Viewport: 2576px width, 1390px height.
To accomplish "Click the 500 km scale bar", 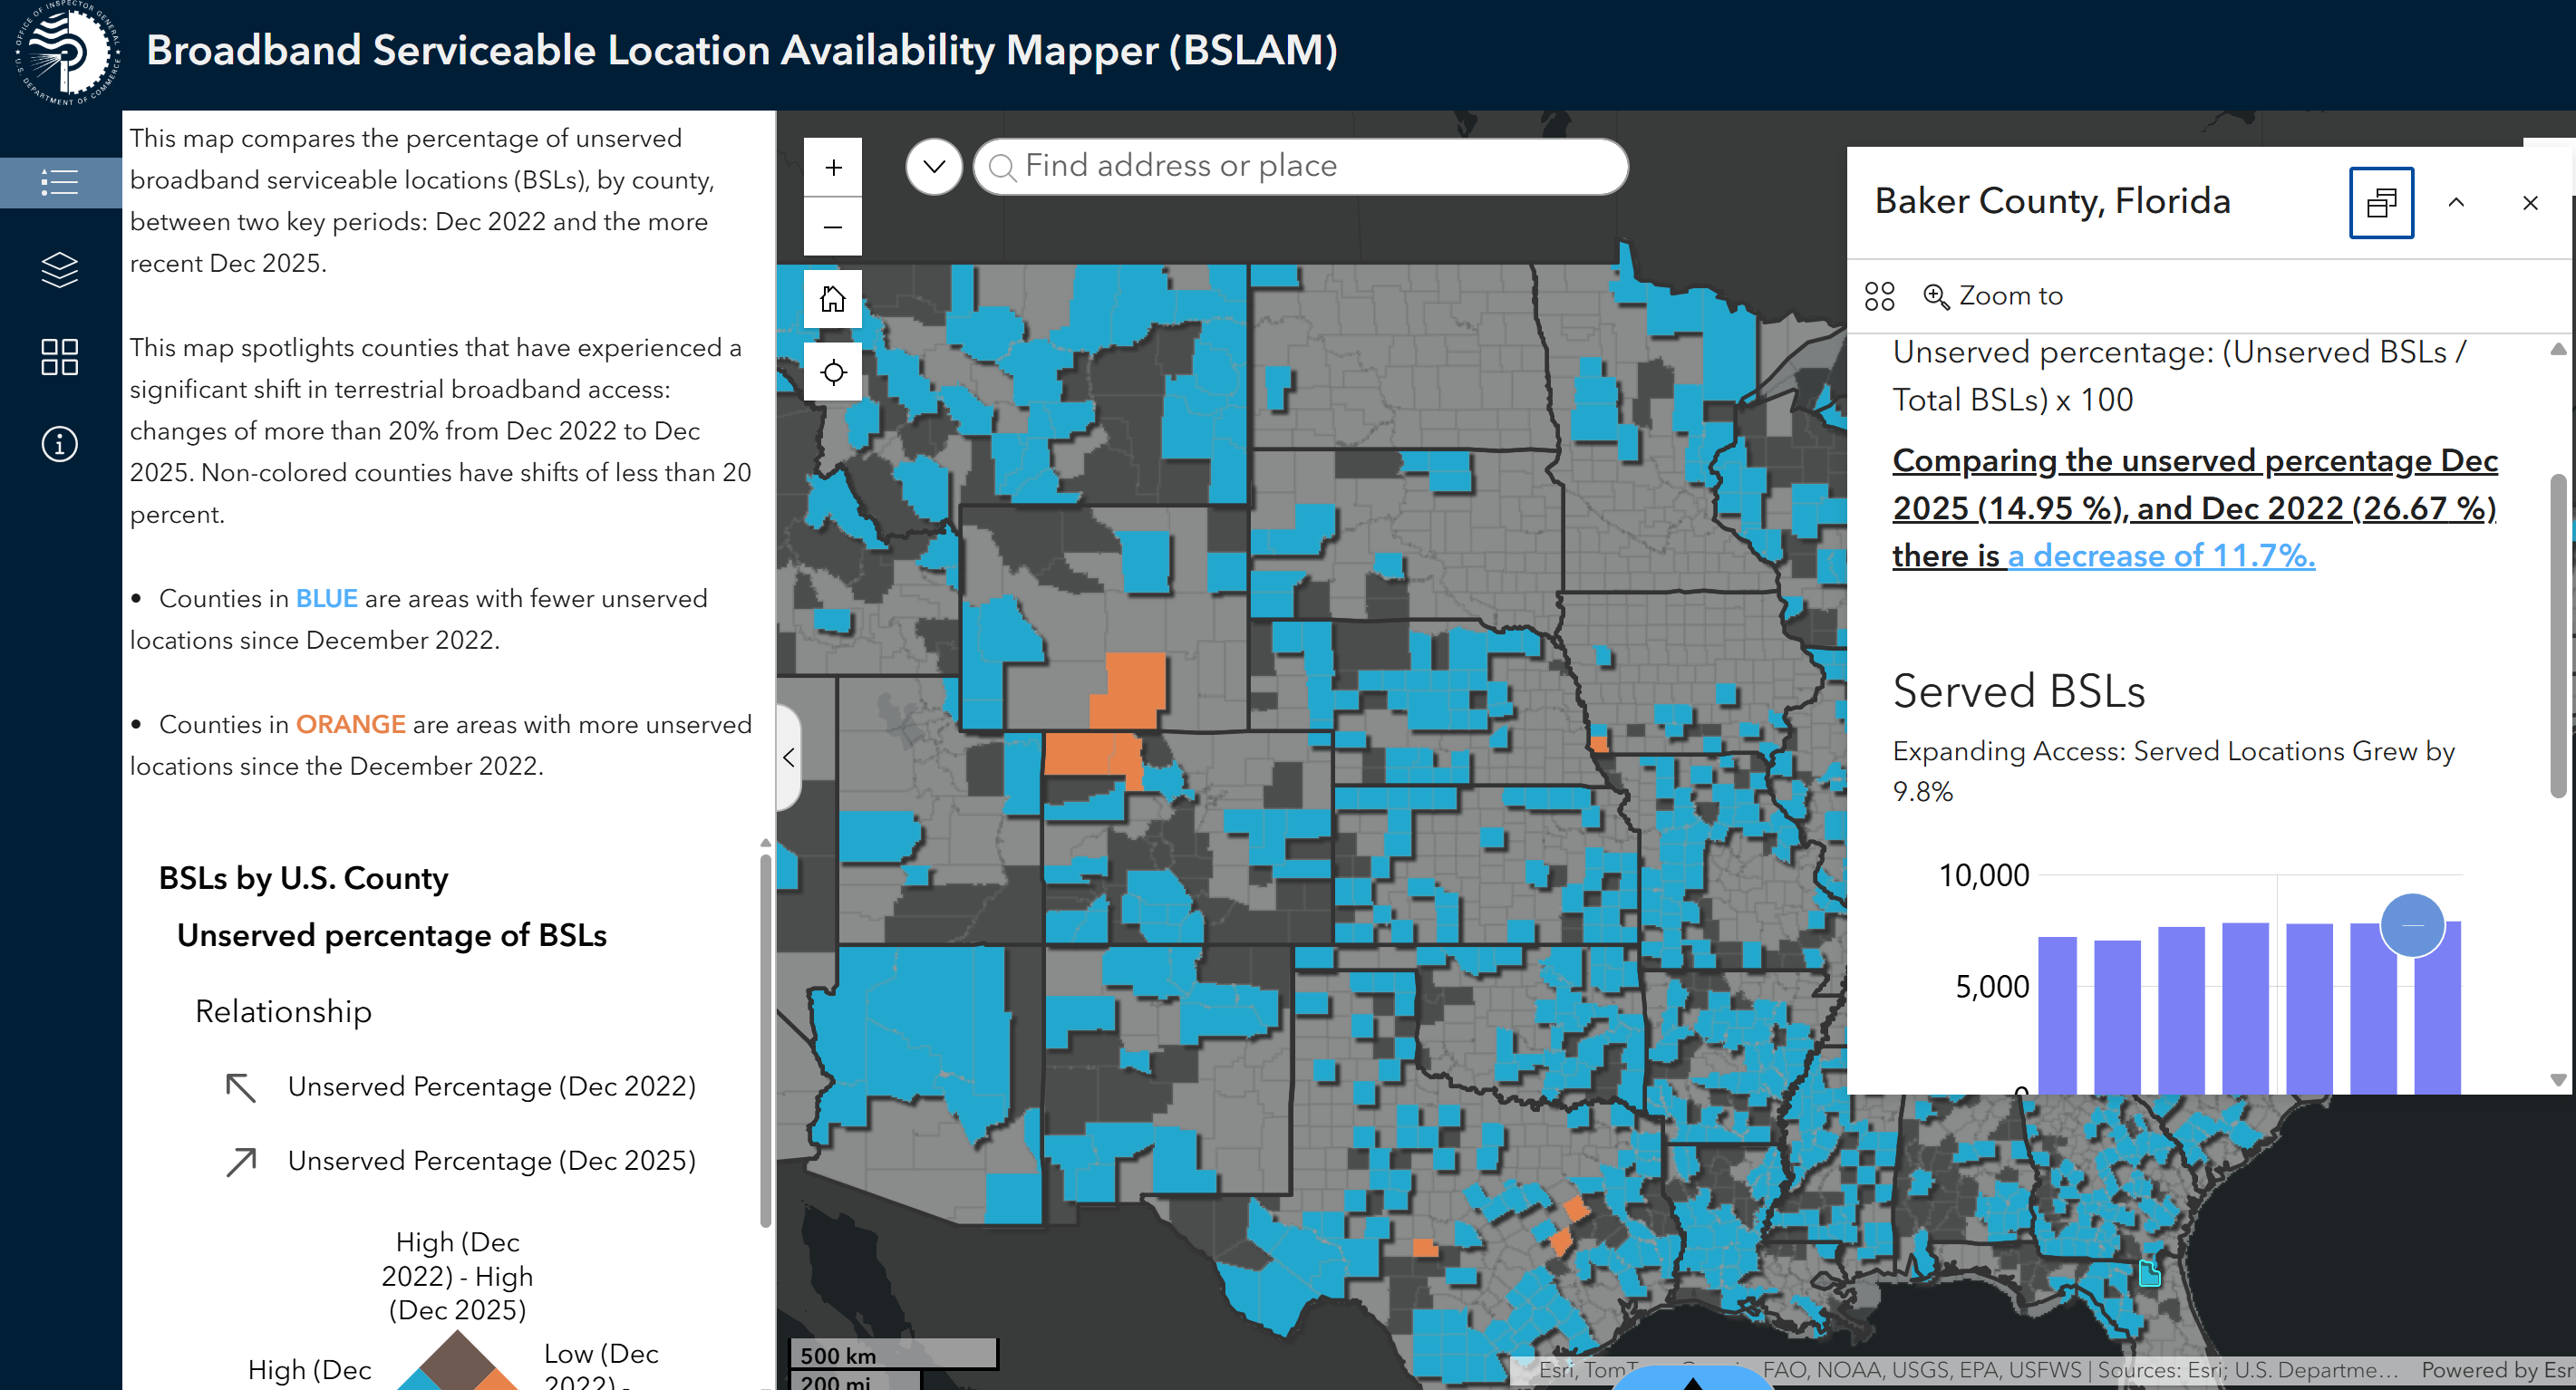I will (894, 1354).
